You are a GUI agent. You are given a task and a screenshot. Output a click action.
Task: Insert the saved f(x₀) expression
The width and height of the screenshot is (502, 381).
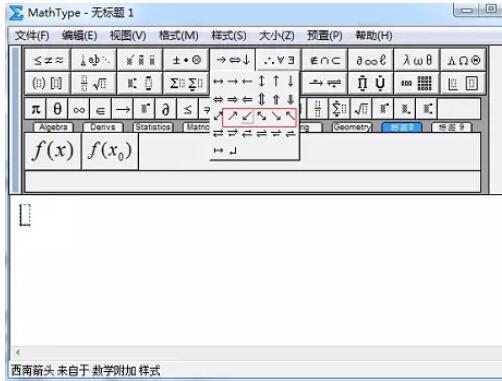coord(110,151)
